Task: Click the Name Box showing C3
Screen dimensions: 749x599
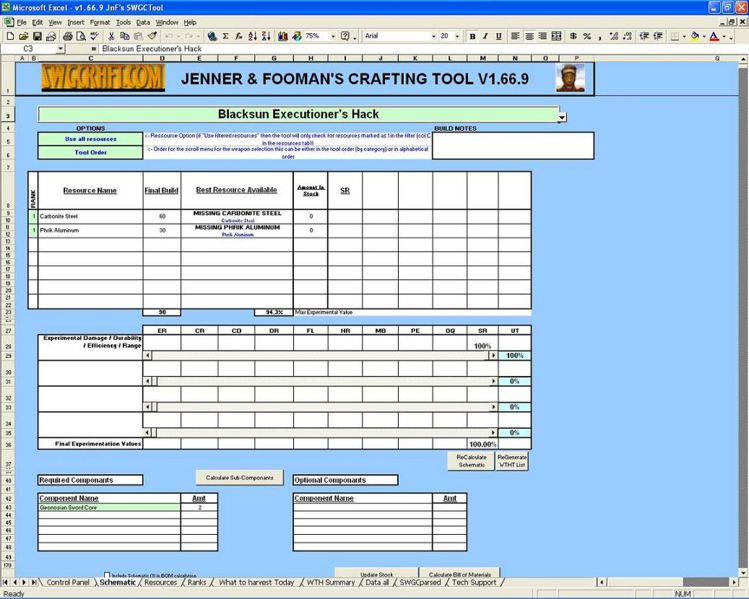Action: click(28, 48)
